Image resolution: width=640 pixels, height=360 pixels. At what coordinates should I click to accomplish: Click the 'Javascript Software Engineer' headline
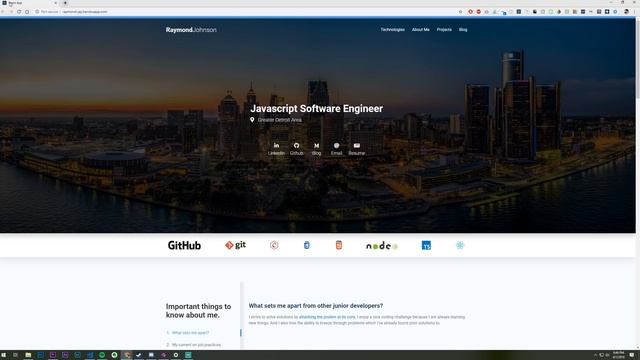(316, 109)
